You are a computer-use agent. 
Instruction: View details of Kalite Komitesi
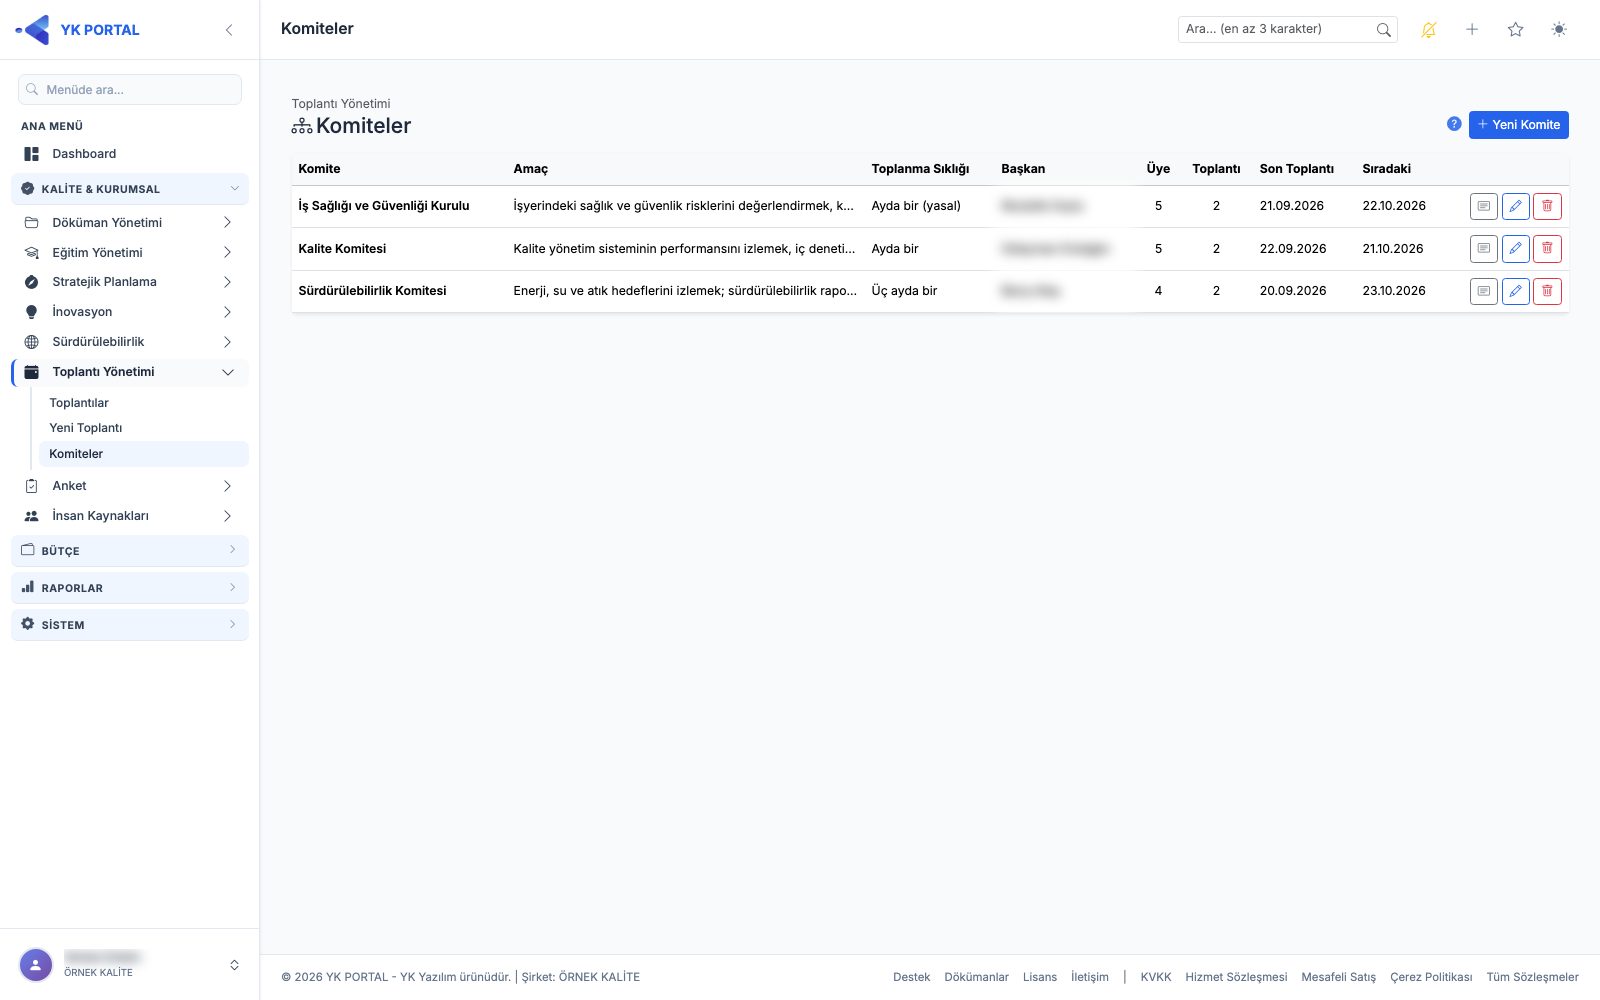click(x=1484, y=249)
